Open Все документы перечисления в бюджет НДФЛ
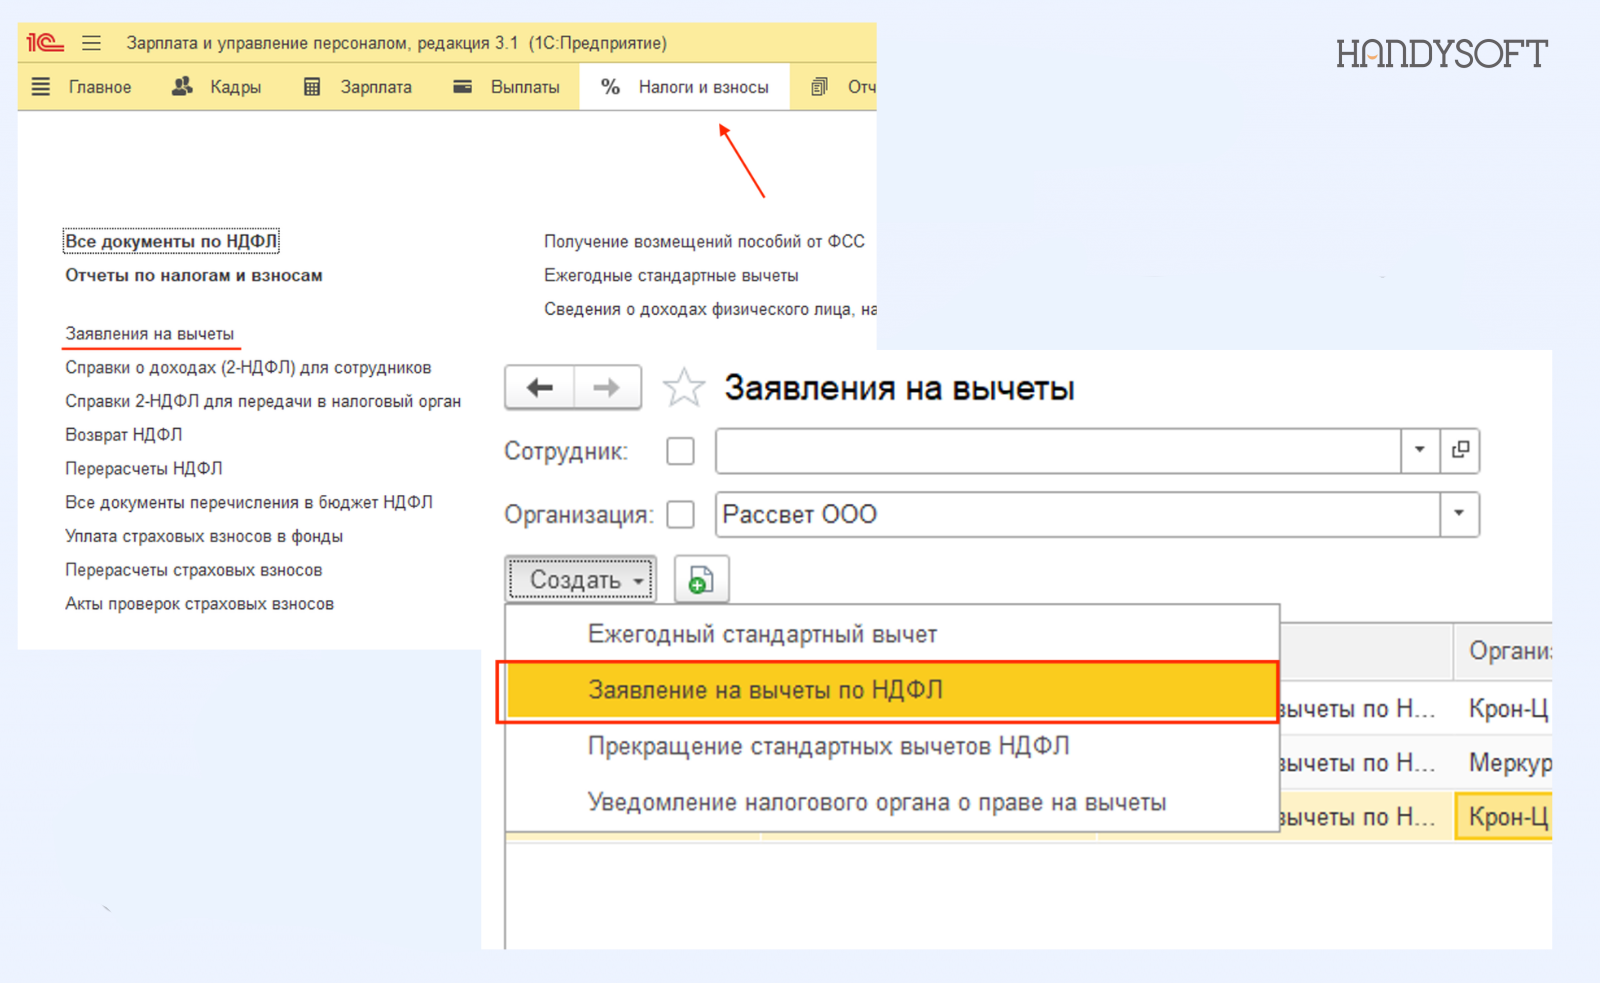The image size is (1600, 983). click(x=249, y=502)
